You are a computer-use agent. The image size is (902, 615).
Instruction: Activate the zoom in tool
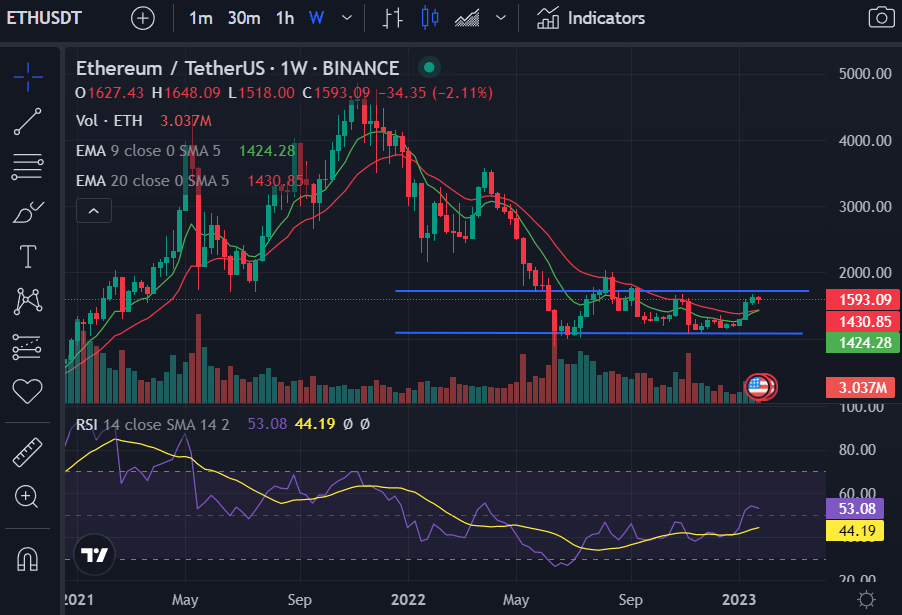[x=26, y=496]
